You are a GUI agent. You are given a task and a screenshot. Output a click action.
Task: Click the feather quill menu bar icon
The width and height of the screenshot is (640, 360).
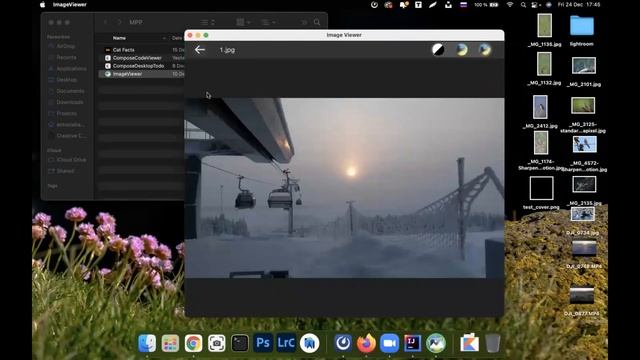click(x=433, y=5)
